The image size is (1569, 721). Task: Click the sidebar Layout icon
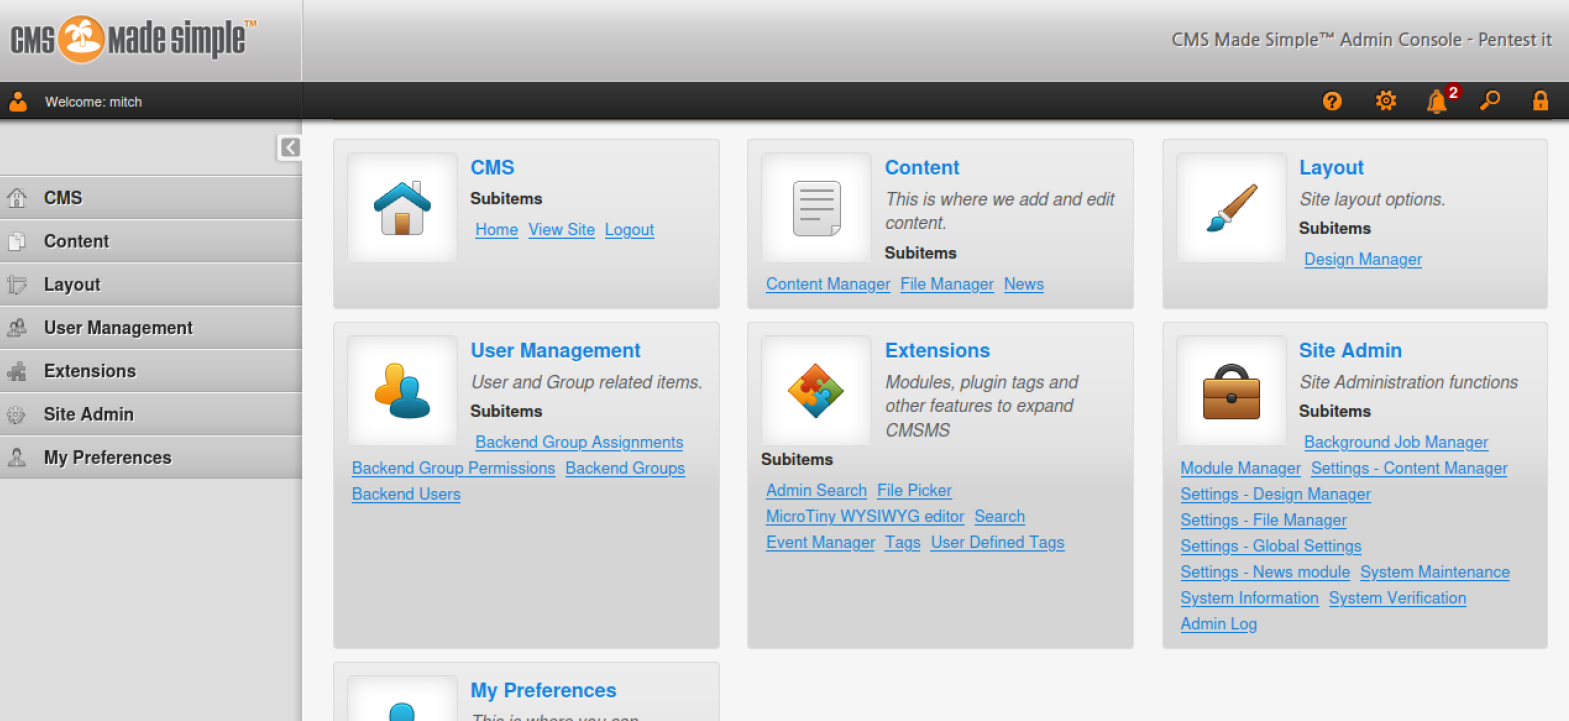coord(17,285)
